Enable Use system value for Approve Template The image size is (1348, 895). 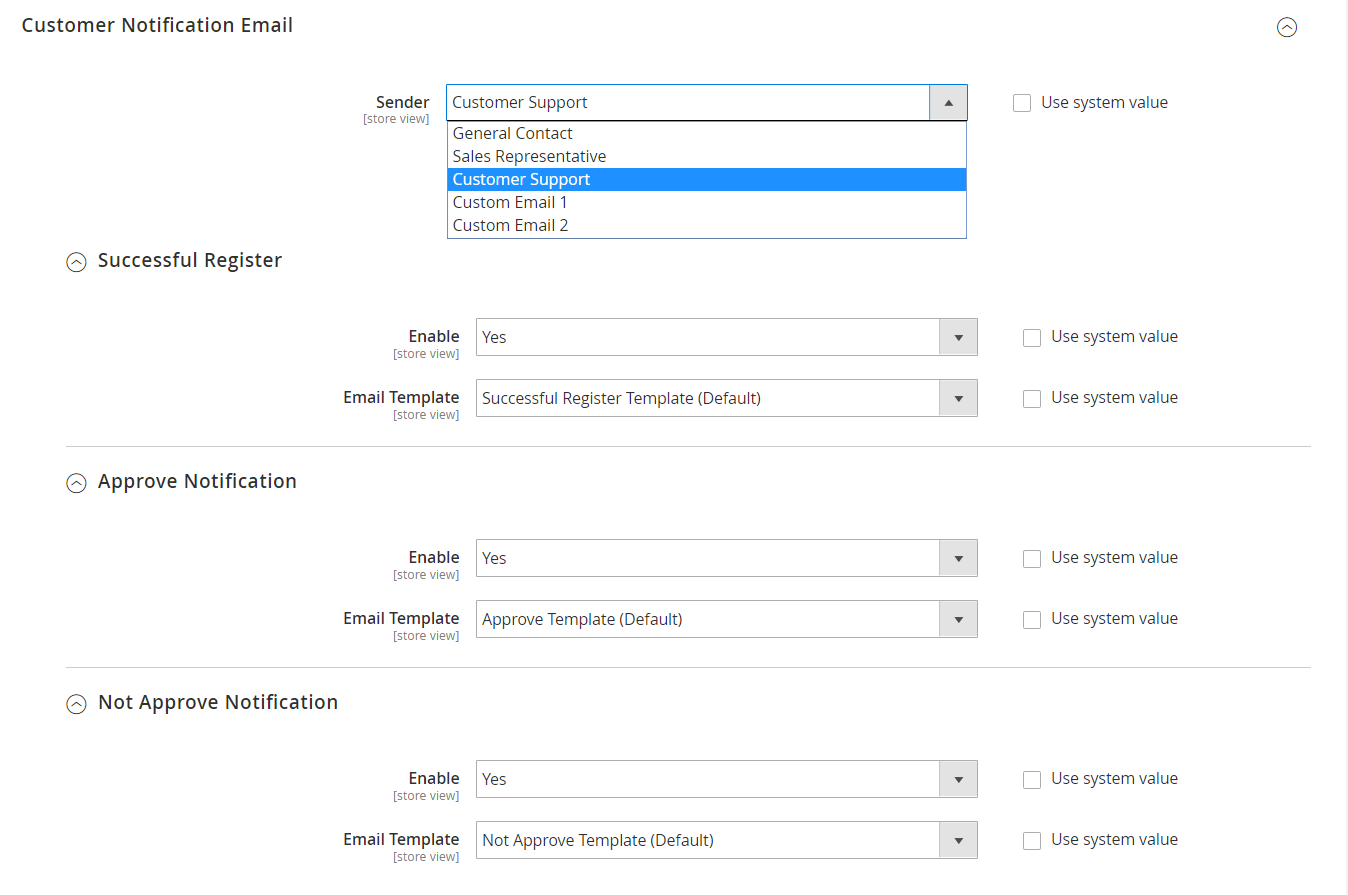pos(1032,620)
